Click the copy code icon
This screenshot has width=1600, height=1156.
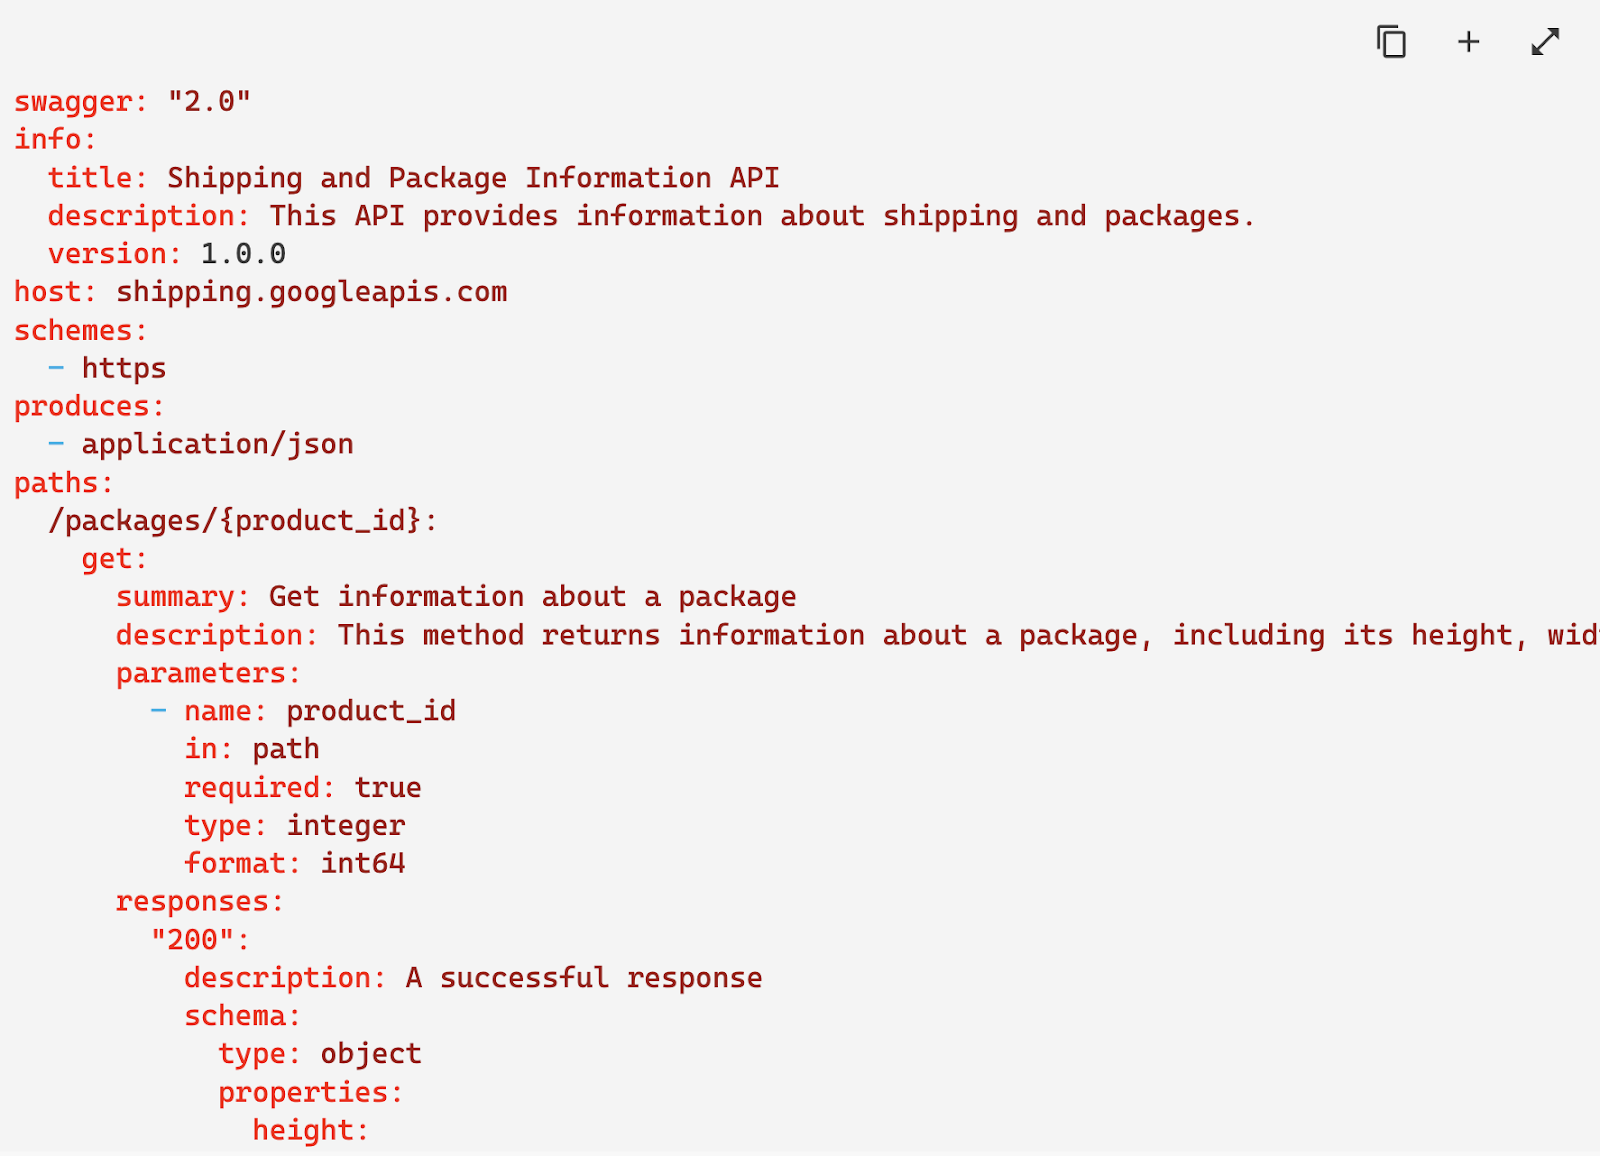(1391, 42)
